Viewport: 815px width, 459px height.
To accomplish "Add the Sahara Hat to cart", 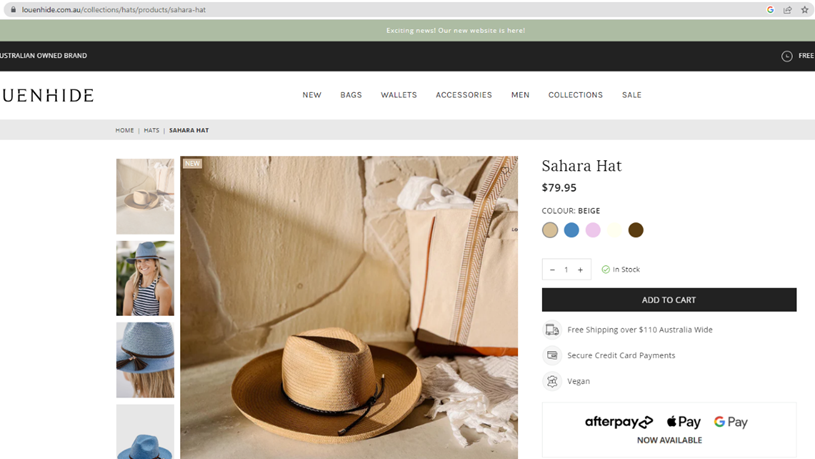I will (x=669, y=300).
